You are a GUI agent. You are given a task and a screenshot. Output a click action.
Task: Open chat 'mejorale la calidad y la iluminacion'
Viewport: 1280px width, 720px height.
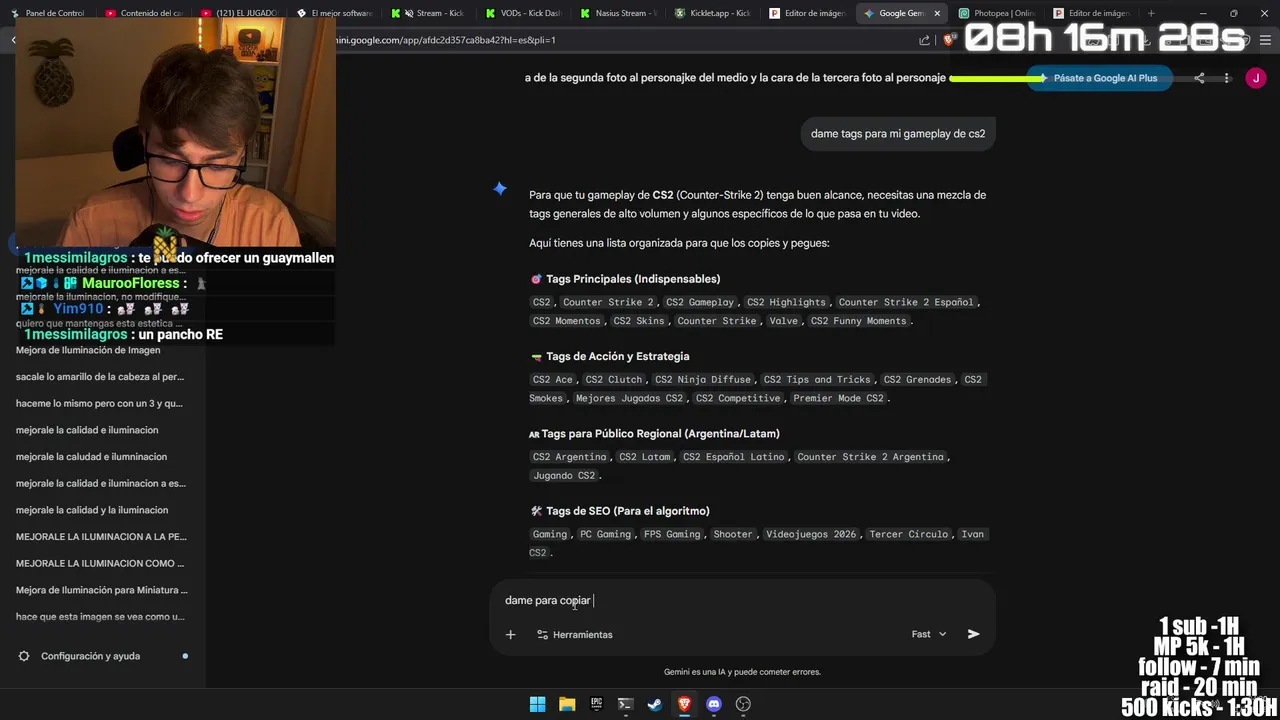click(x=92, y=510)
